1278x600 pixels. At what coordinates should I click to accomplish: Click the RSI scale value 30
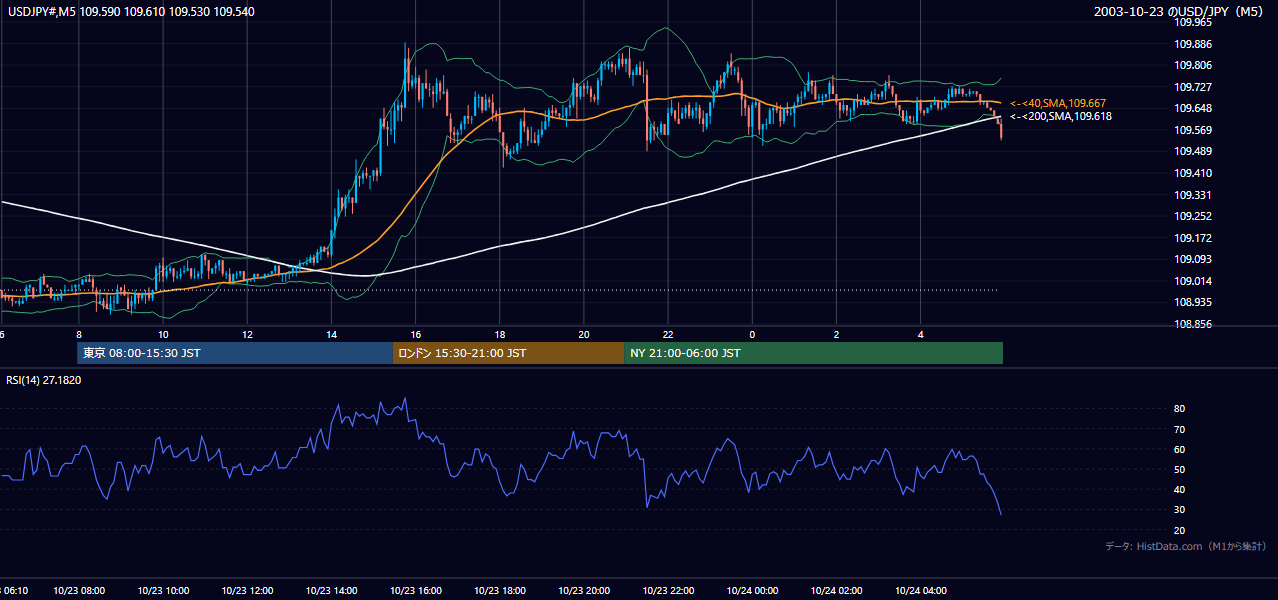(x=1180, y=509)
